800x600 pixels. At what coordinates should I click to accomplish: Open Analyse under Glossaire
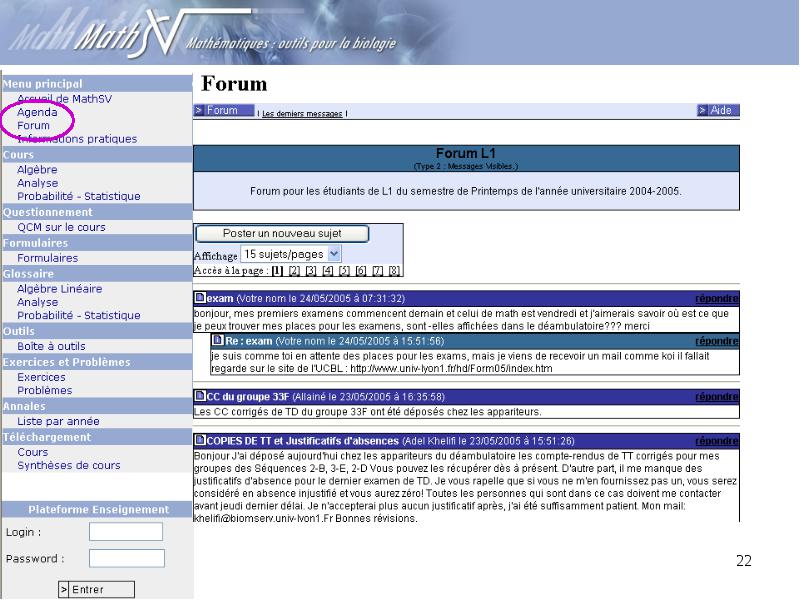(37, 302)
